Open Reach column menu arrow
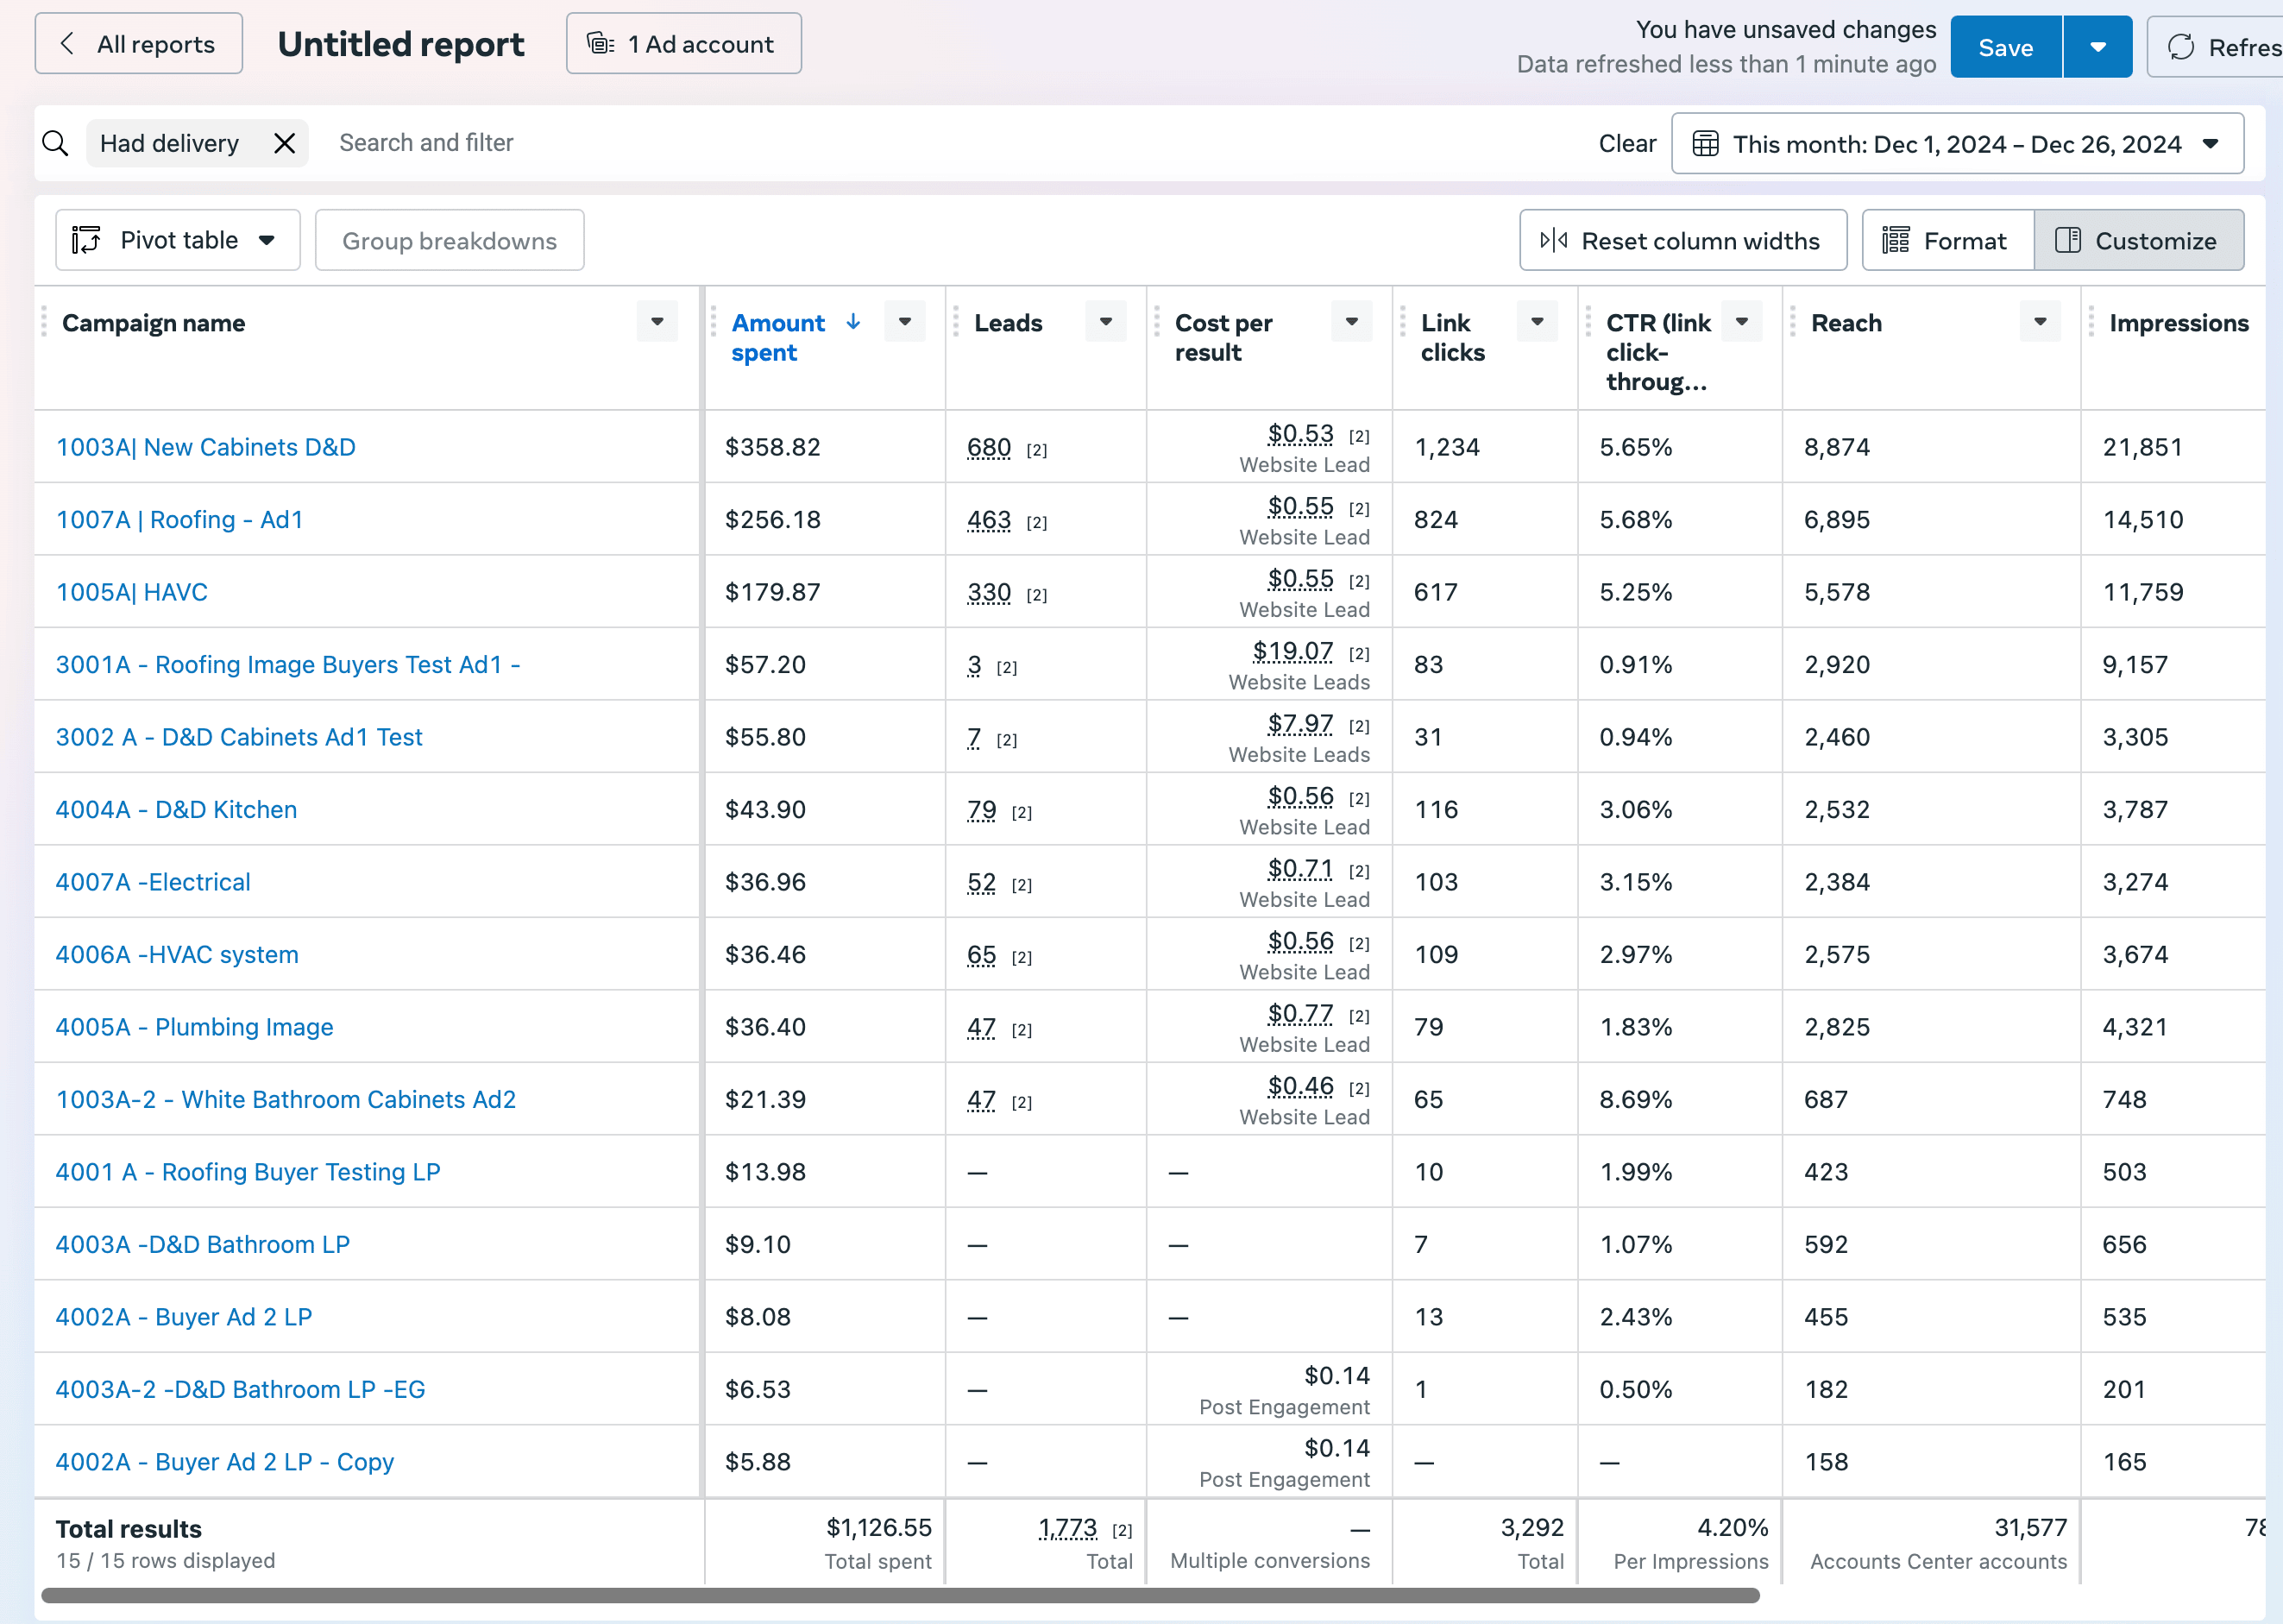Screen dimensions: 2283x1624 (x=2040, y=322)
